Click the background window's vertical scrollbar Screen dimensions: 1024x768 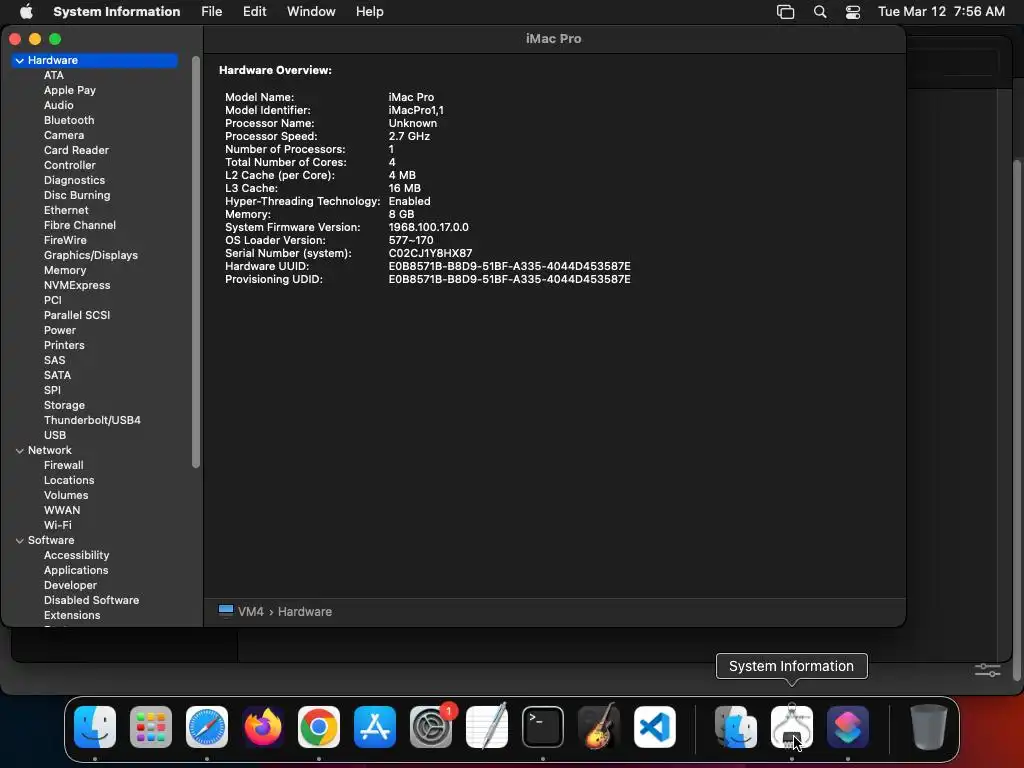click(1016, 420)
